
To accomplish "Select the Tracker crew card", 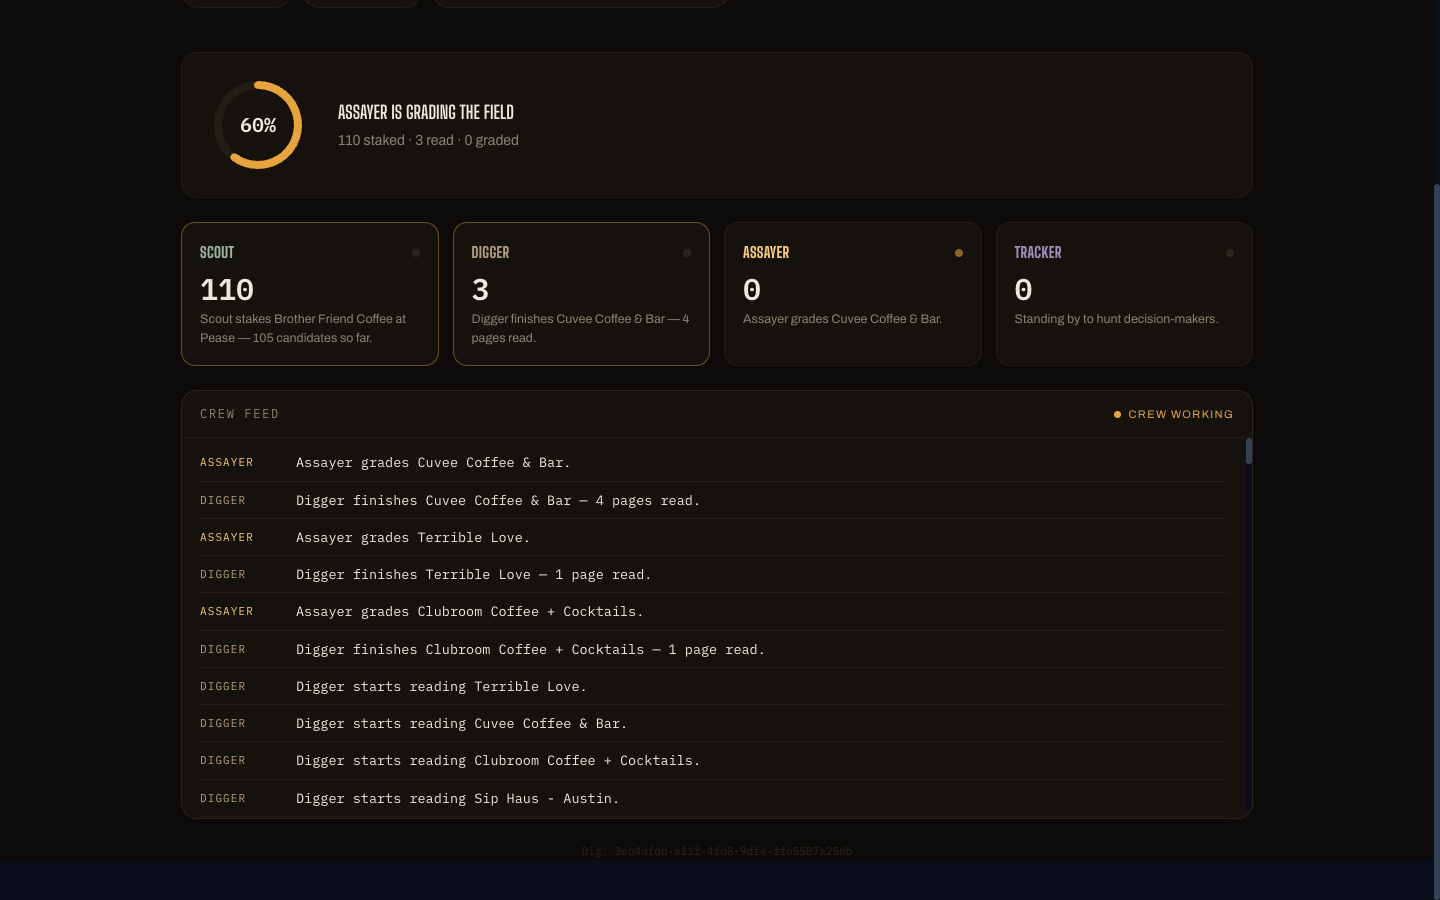I will tap(1124, 294).
